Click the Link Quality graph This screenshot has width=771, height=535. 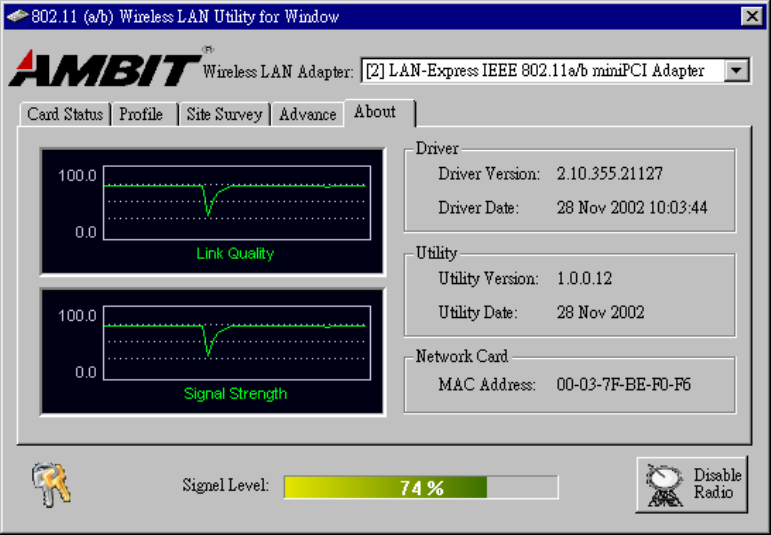pos(212,211)
